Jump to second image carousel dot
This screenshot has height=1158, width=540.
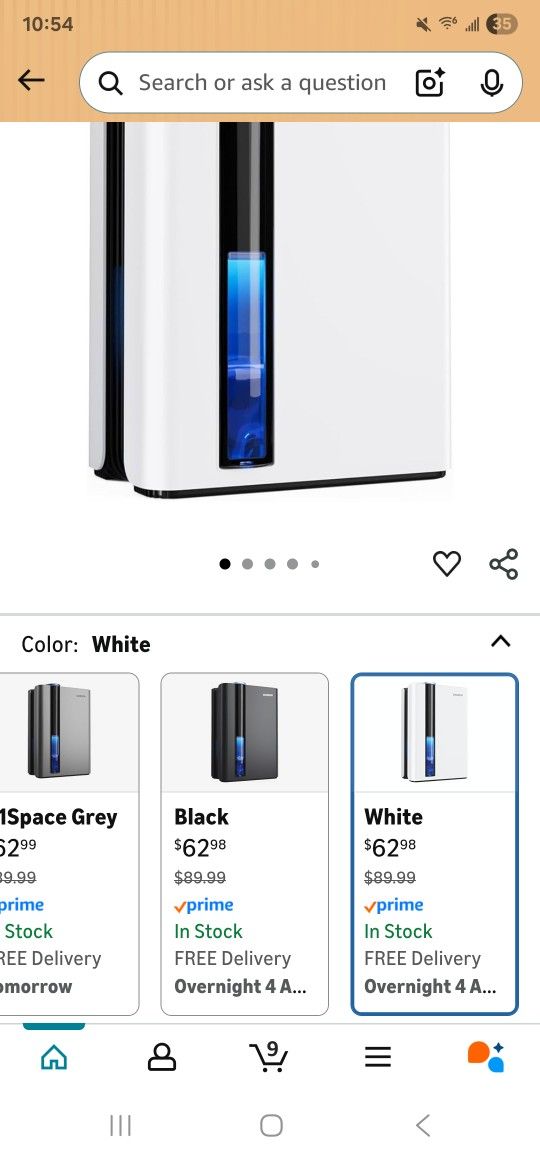[x=247, y=564]
